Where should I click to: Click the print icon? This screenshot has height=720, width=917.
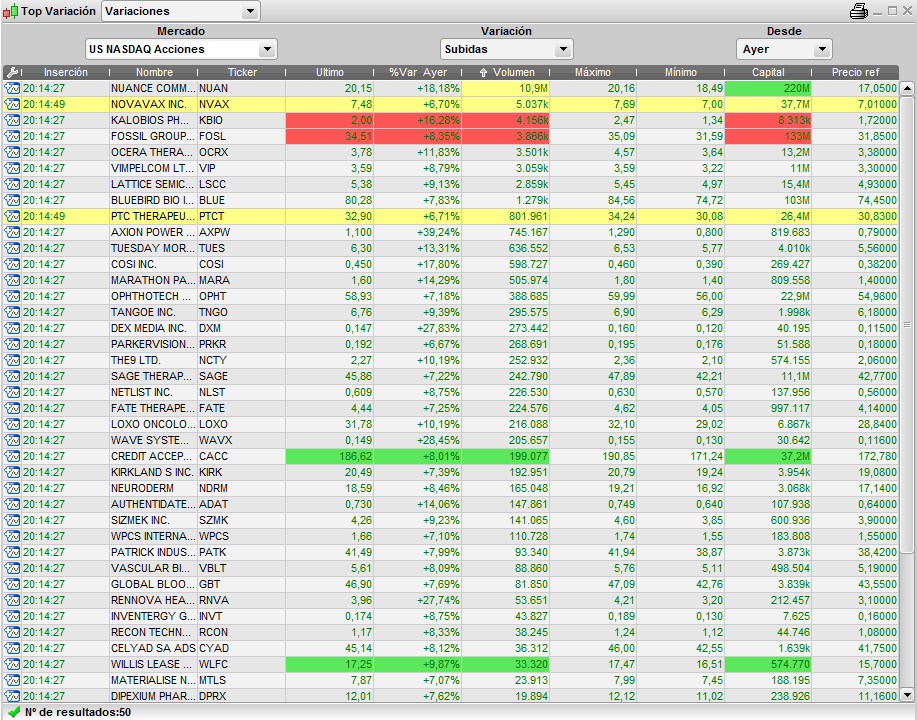click(x=859, y=11)
